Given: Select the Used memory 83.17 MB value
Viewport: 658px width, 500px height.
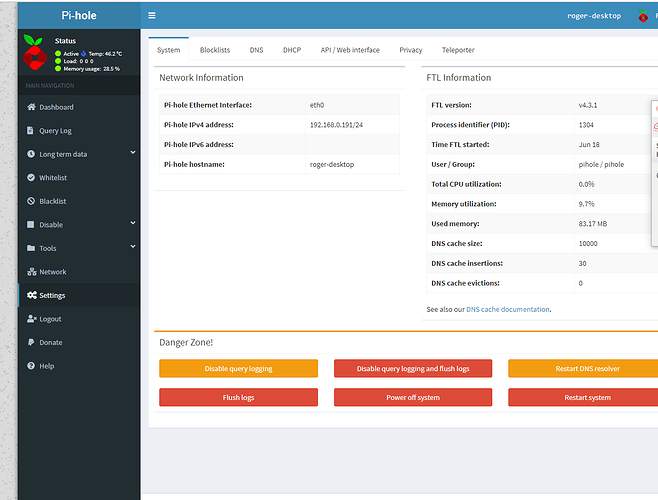Looking at the screenshot, I should click(x=593, y=224).
